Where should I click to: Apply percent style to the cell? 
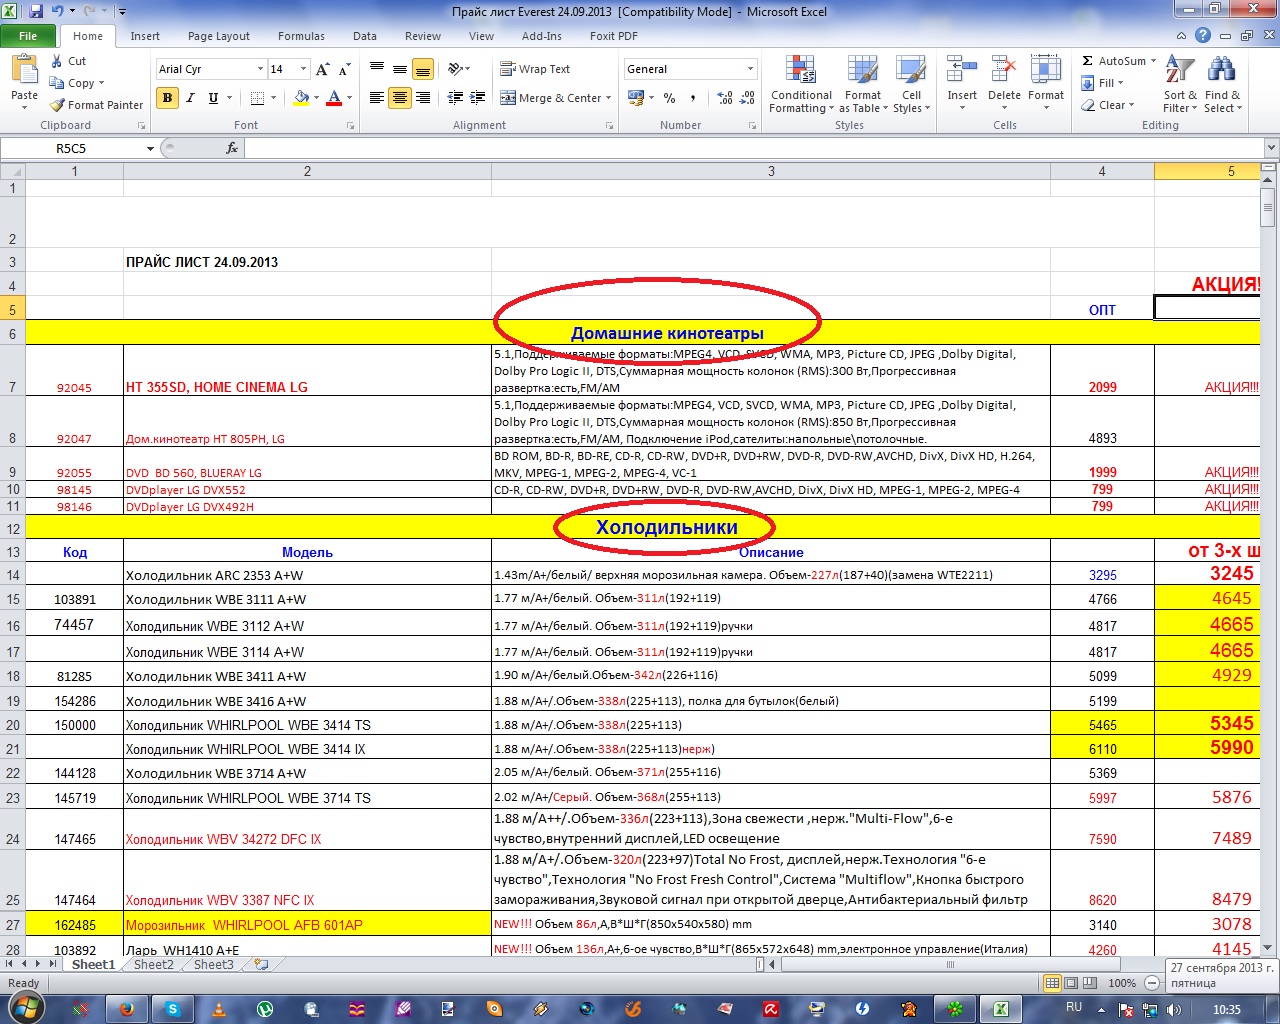click(669, 98)
